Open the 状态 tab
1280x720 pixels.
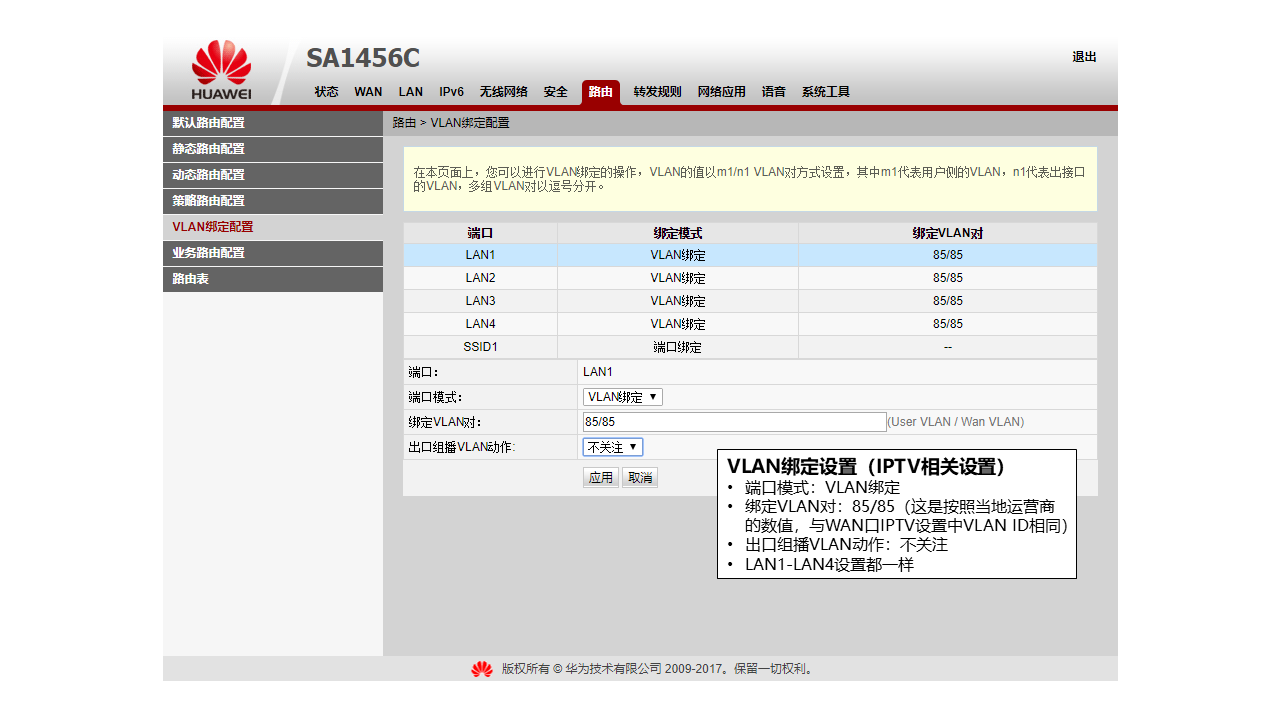[x=326, y=92]
